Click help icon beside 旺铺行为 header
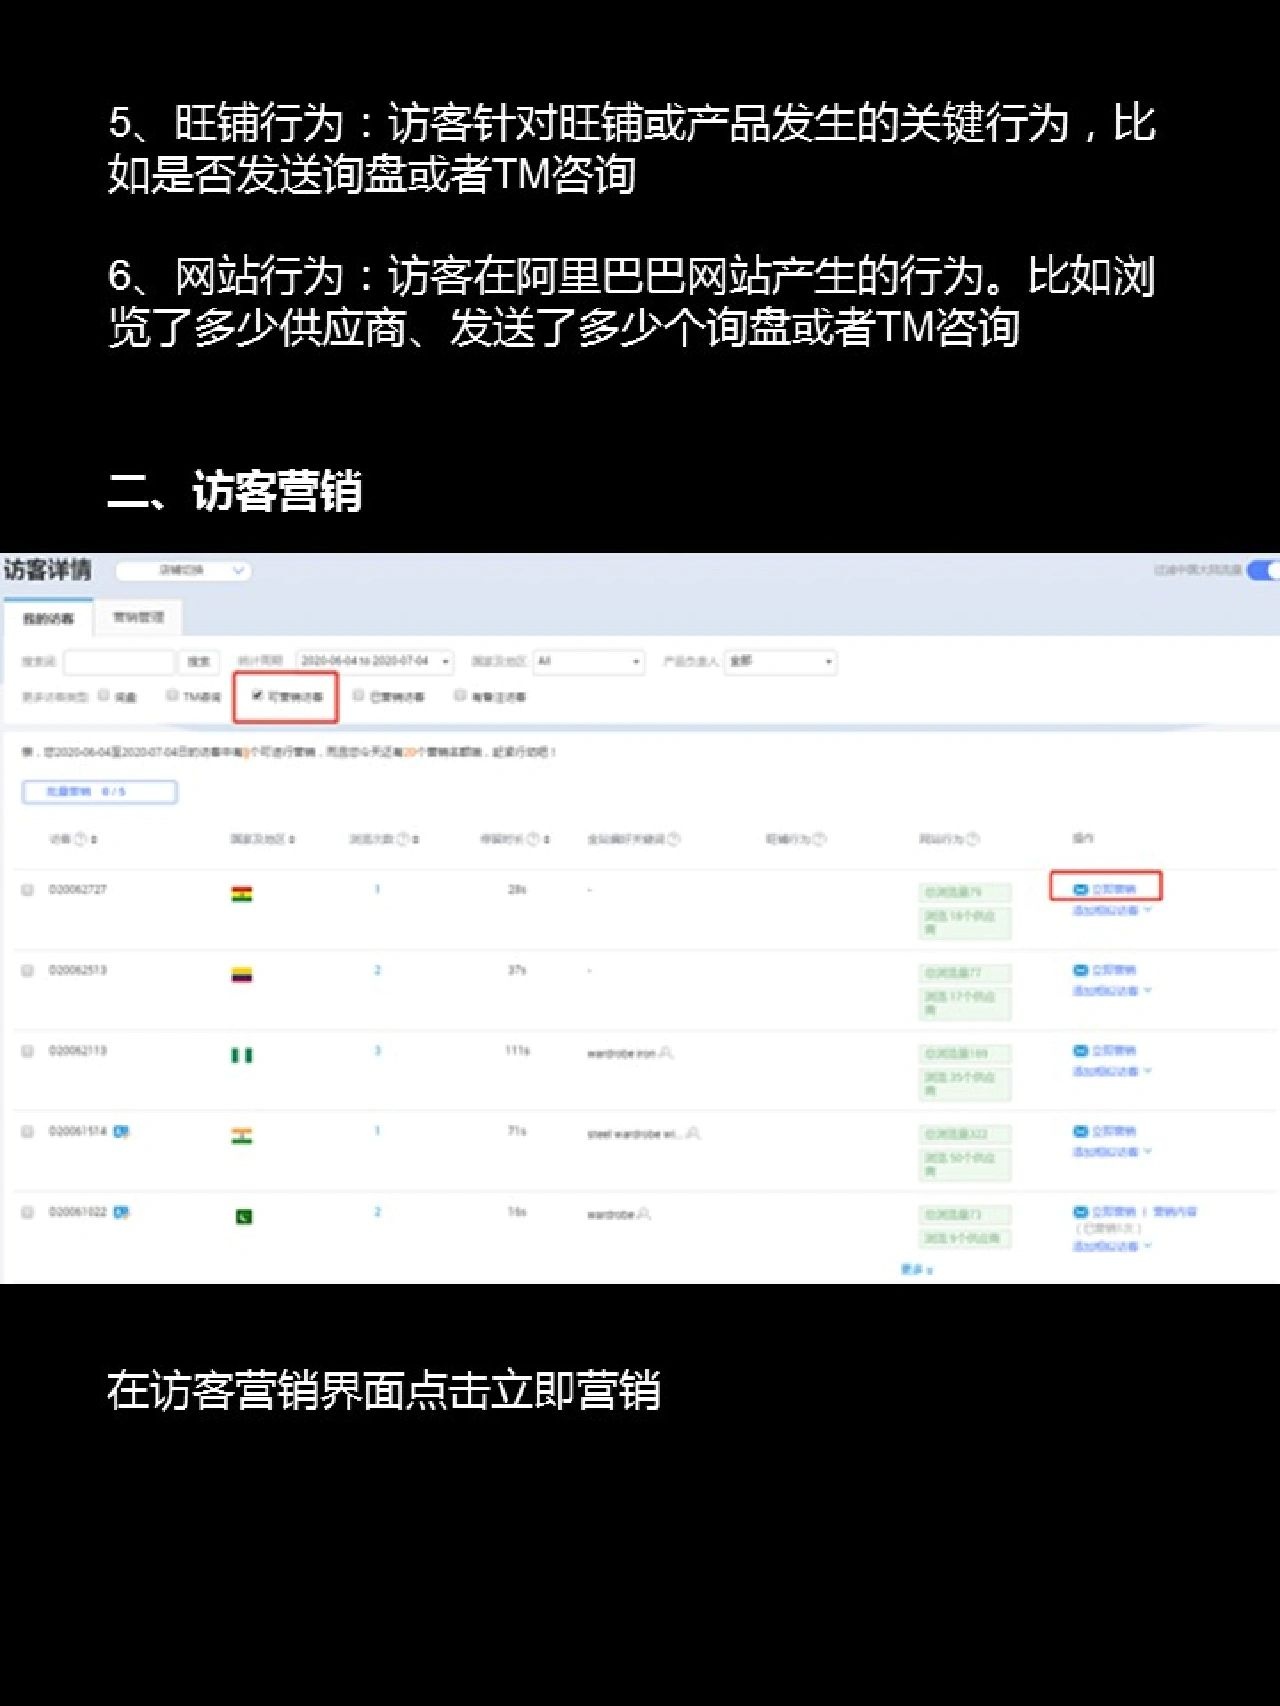Viewport: 1280px width, 1706px height. coord(820,839)
